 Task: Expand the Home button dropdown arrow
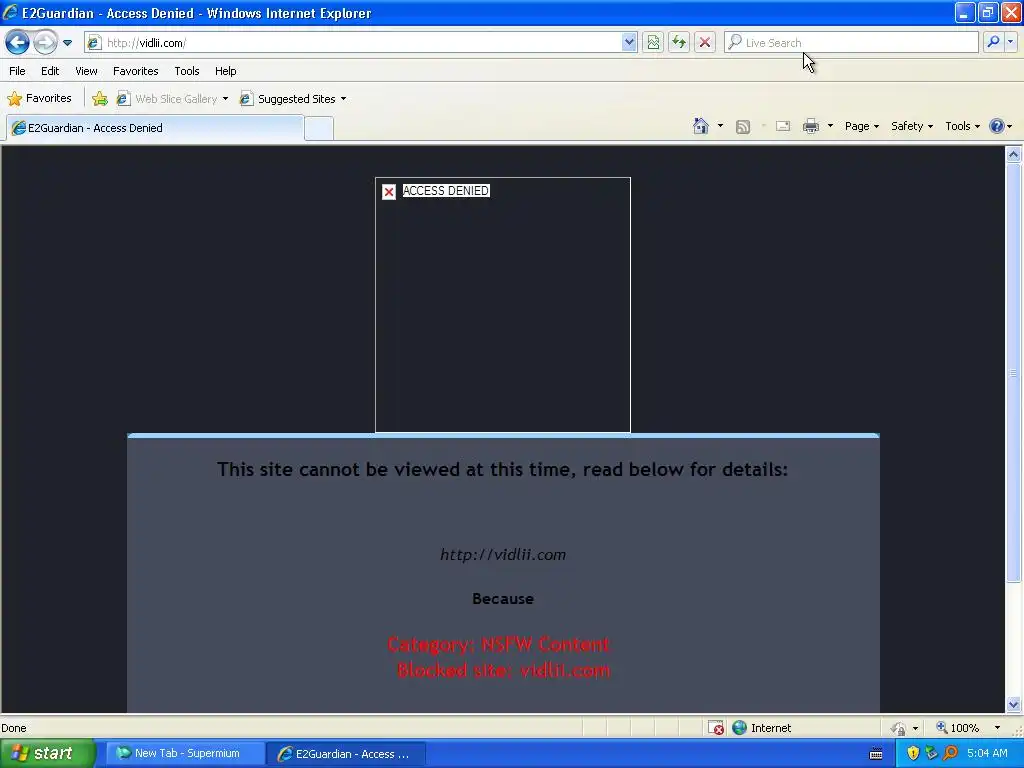(x=720, y=126)
